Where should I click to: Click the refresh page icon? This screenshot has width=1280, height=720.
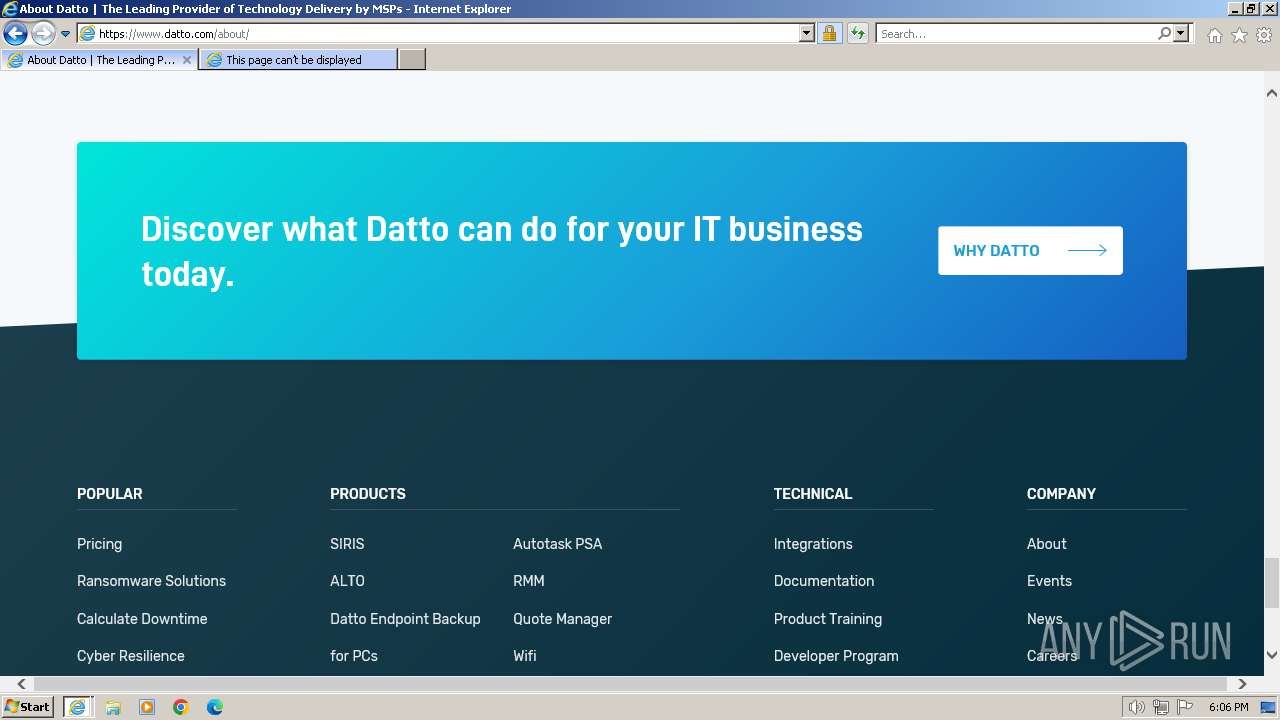pyautogui.click(x=857, y=34)
